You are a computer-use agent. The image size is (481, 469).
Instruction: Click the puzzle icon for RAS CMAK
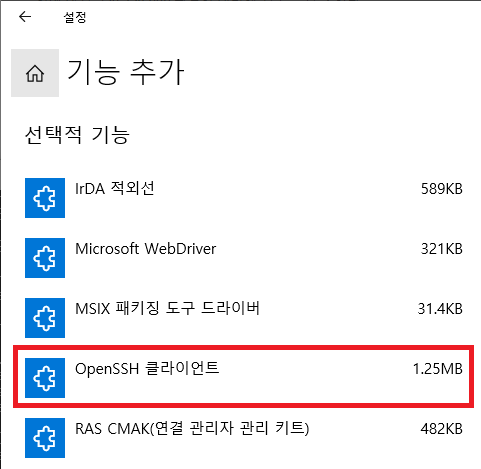[x=45, y=438]
